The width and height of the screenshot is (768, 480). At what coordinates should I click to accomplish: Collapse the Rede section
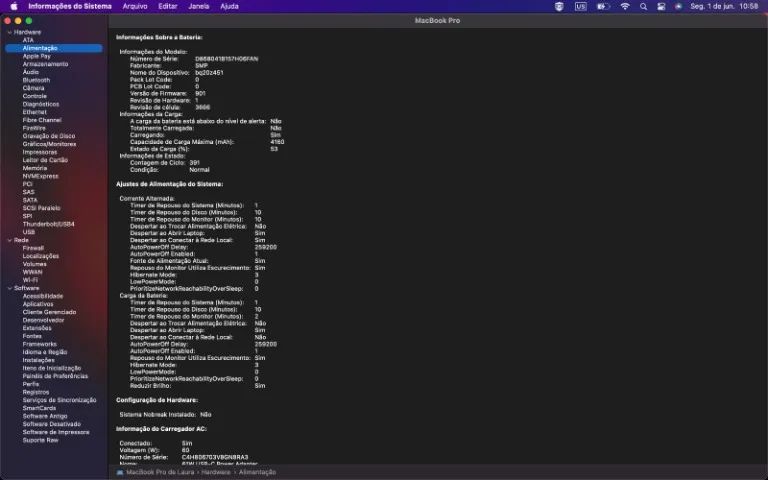pos(9,240)
